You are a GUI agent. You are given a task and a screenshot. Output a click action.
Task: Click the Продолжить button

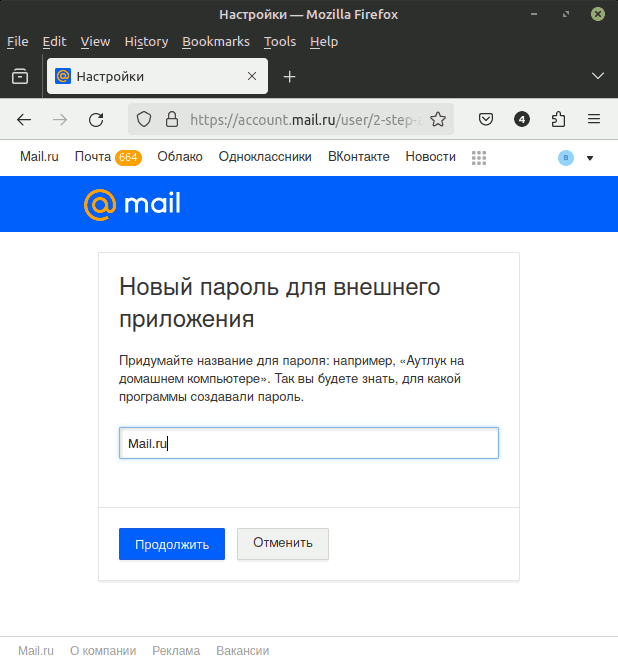click(172, 544)
